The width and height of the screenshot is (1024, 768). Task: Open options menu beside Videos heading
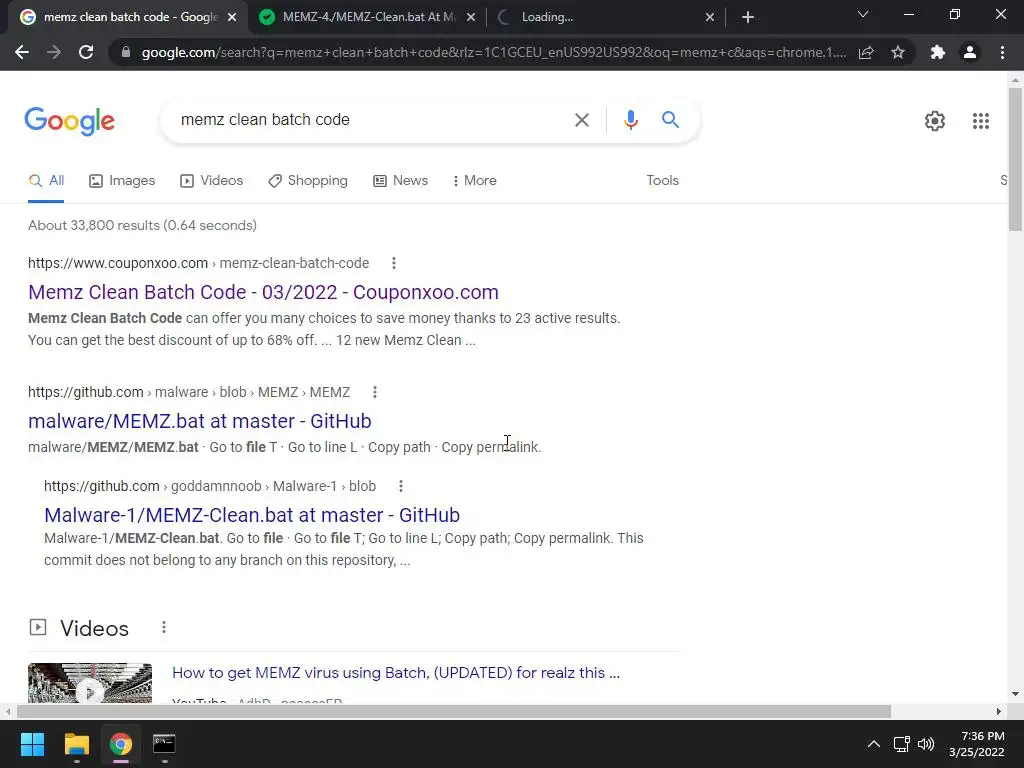(x=164, y=628)
